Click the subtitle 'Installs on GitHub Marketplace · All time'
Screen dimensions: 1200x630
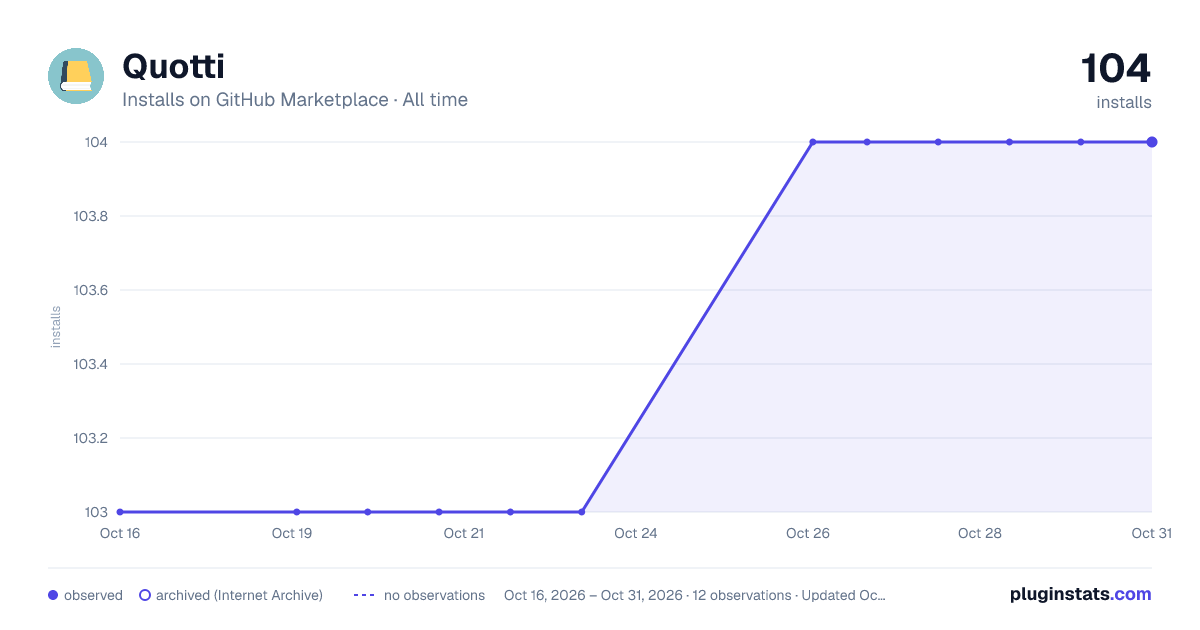point(295,100)
